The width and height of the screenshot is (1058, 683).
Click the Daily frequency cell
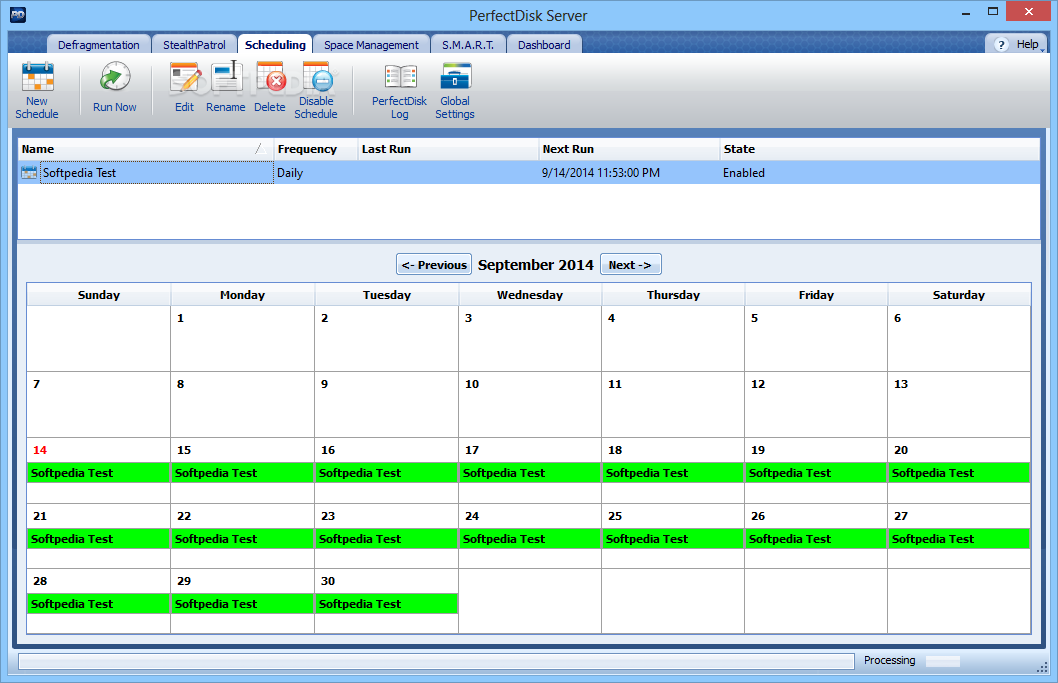(x=290, y=173)
